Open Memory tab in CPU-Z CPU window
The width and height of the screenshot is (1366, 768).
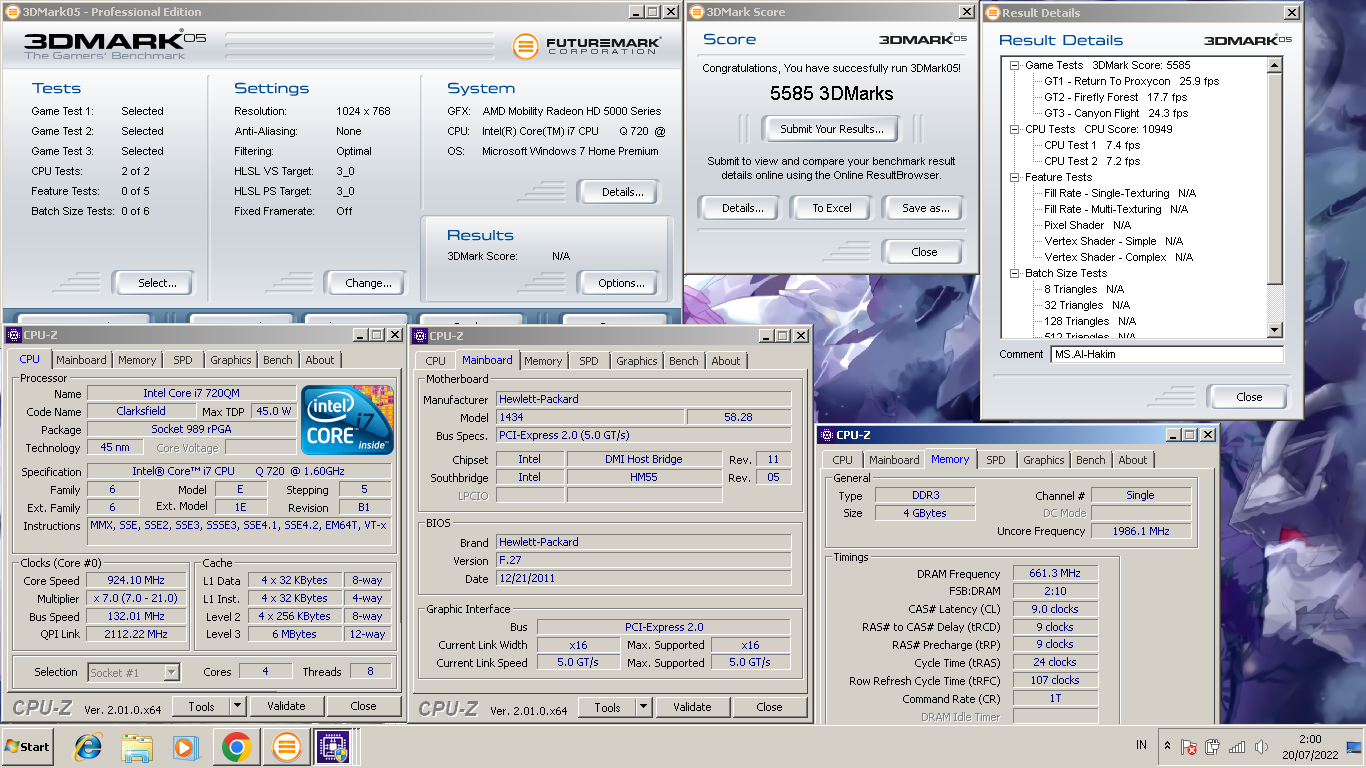(x=137, y=360)
